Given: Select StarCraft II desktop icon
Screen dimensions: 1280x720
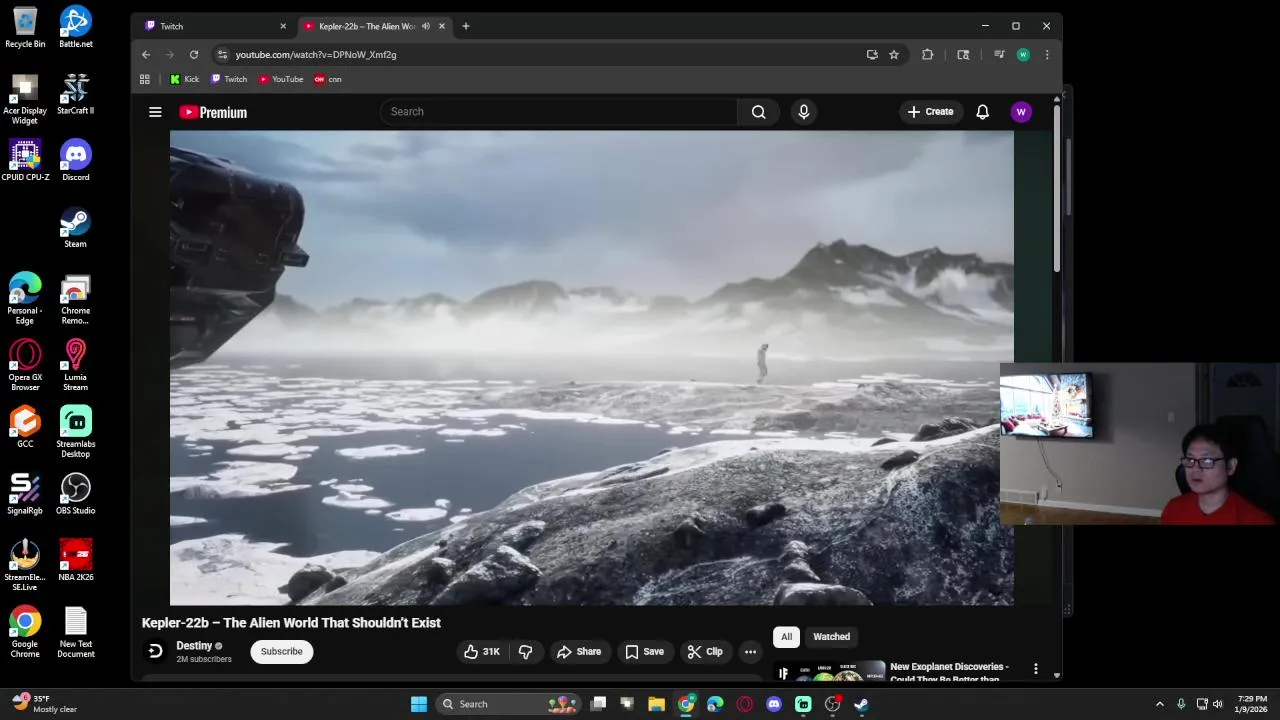Looking at the screenshot, I should 76,93.
